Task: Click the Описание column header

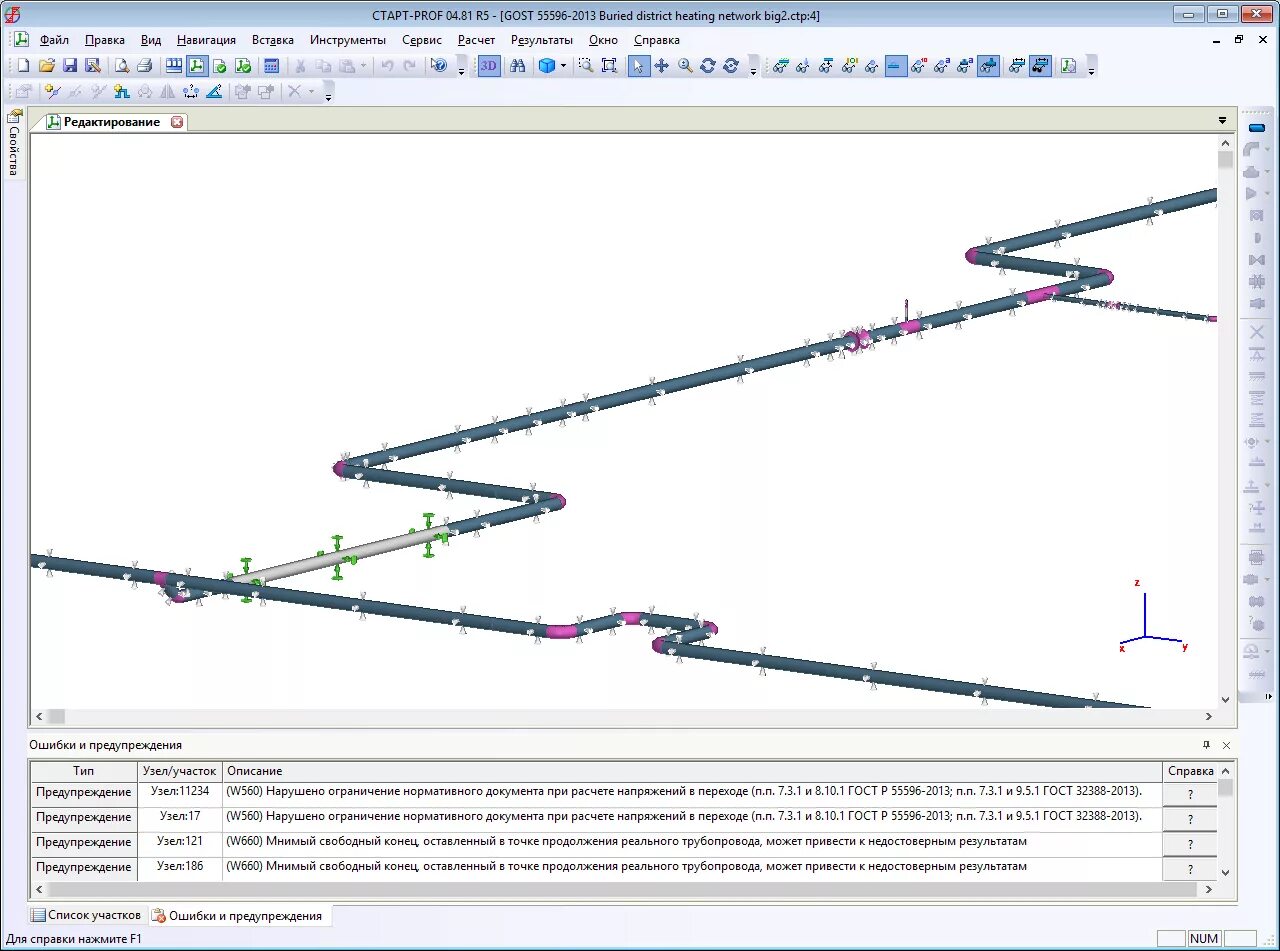Action: click(692, 771)
